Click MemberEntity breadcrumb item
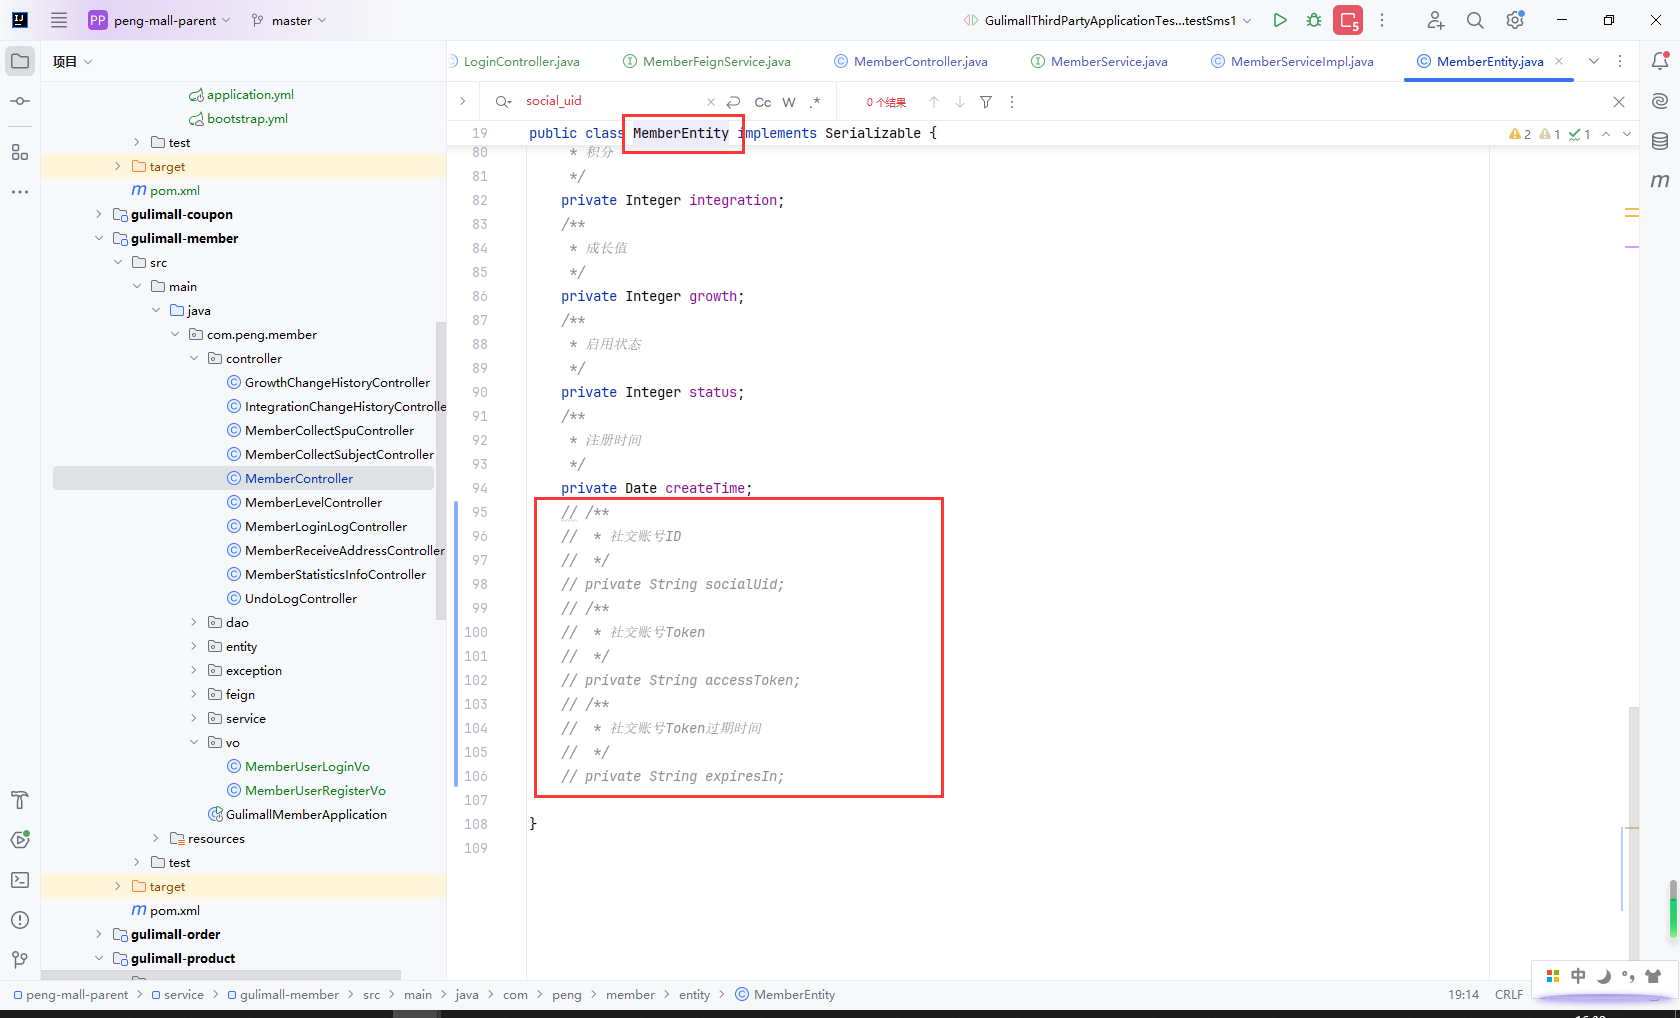This screenshot has width=1680, height=1018. point(794,994)
